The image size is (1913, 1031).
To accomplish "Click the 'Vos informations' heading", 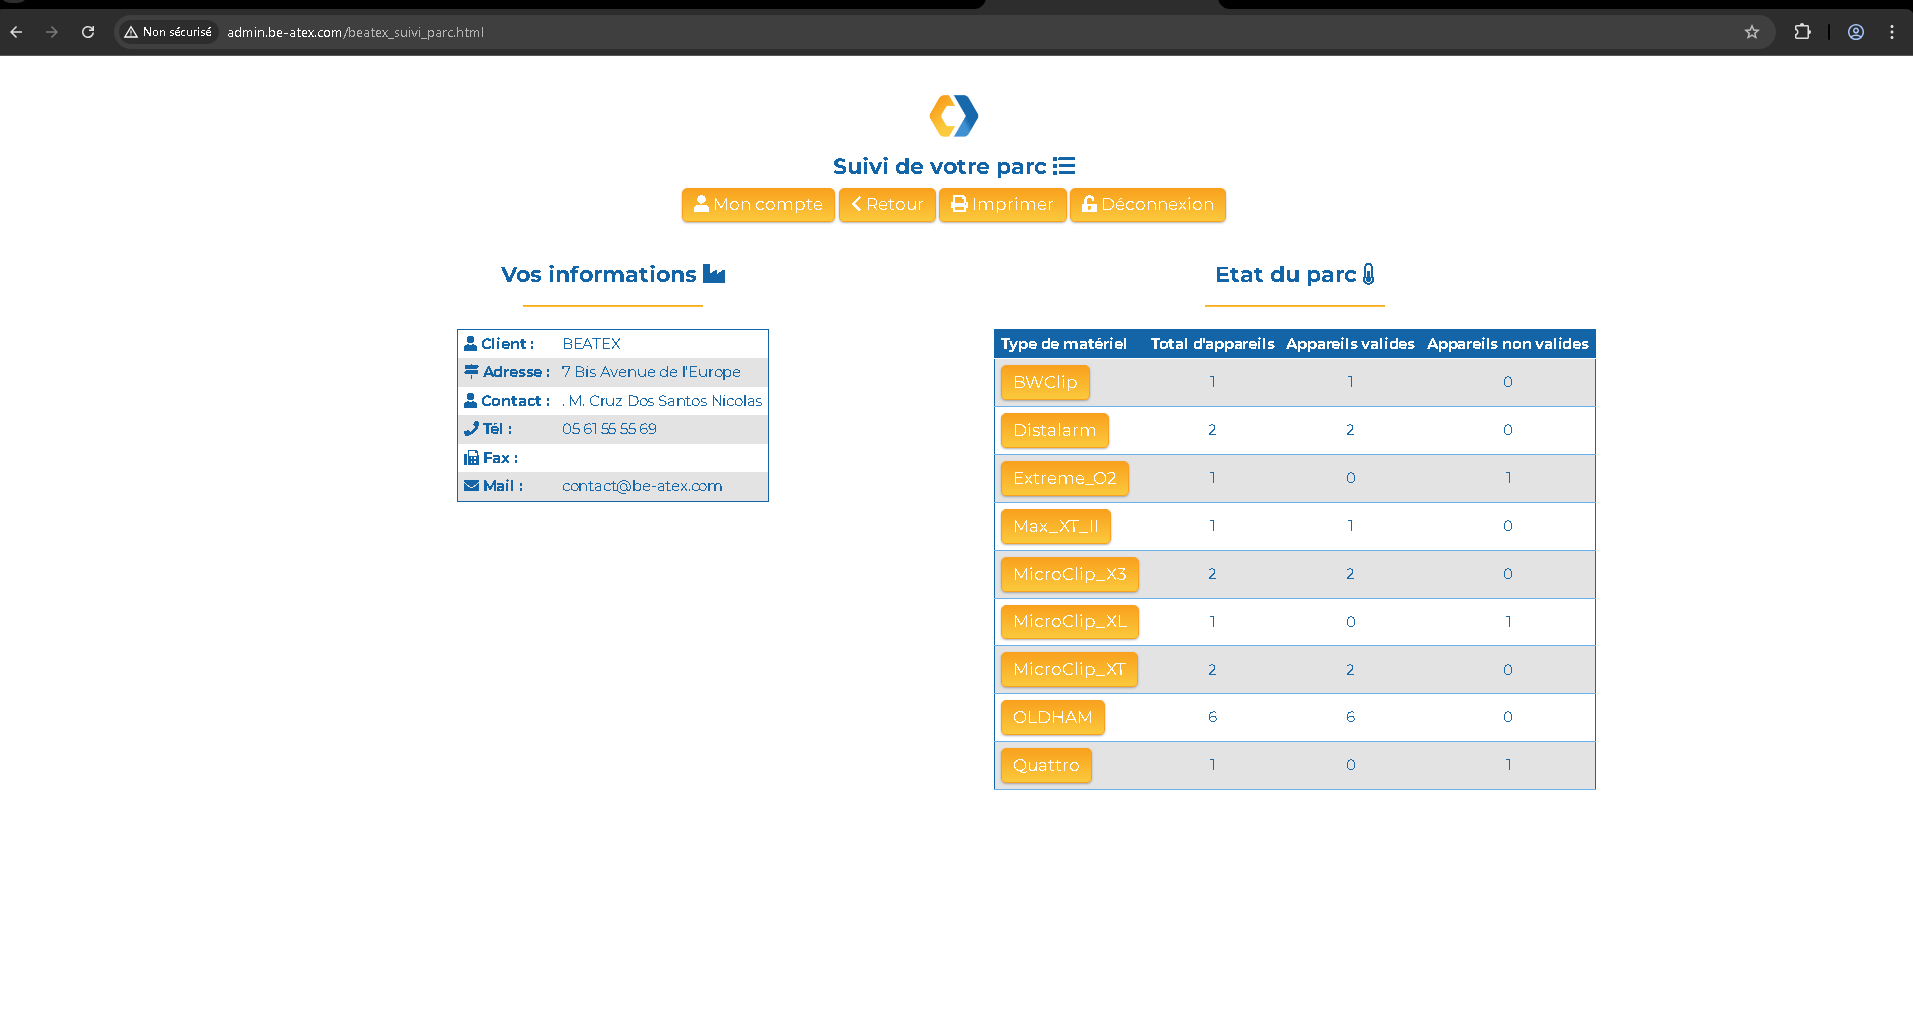I will (598, 274).
